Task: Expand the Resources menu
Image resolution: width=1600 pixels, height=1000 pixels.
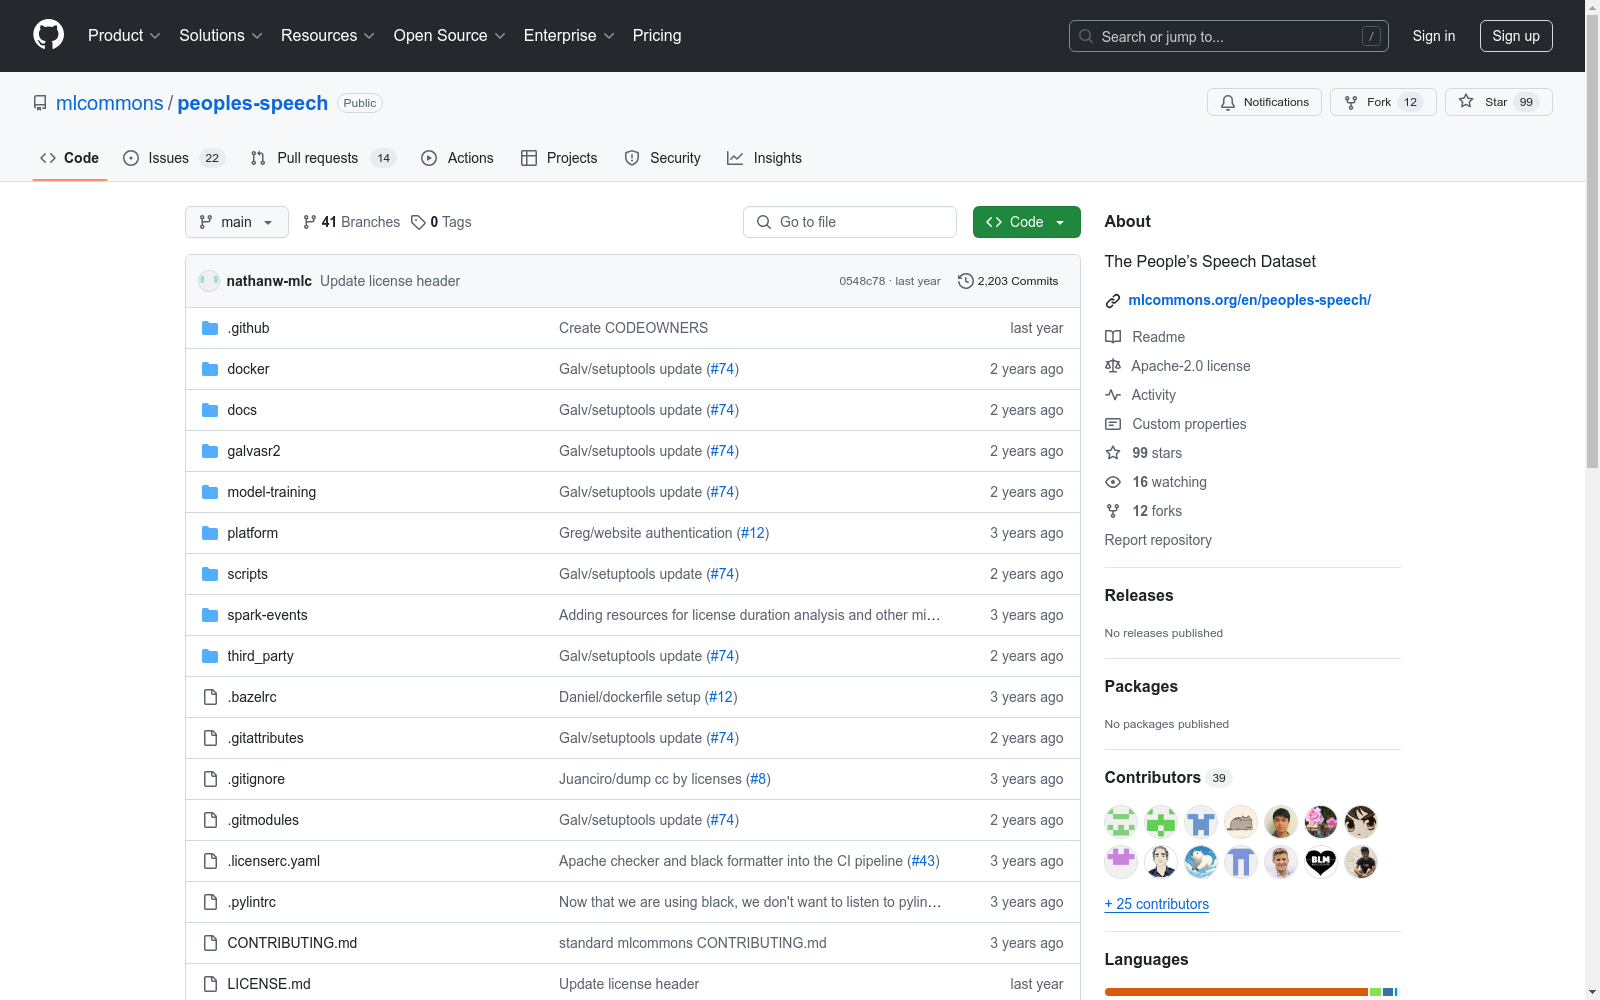Action: pyautogui.click(x=328, y=35)
